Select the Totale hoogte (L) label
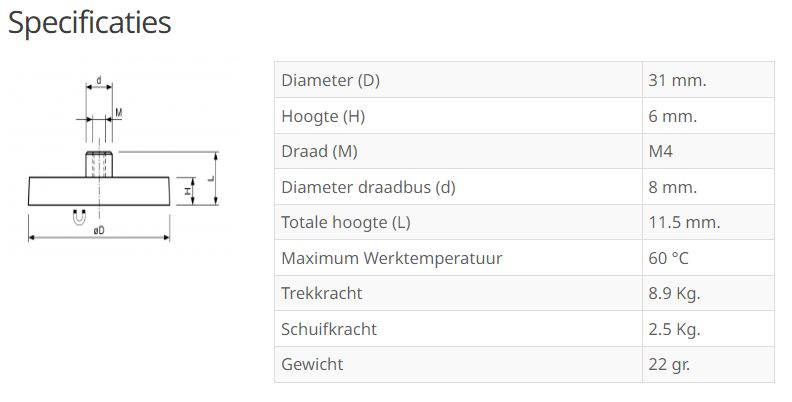 pyautogui.click(x=346, y=223)
